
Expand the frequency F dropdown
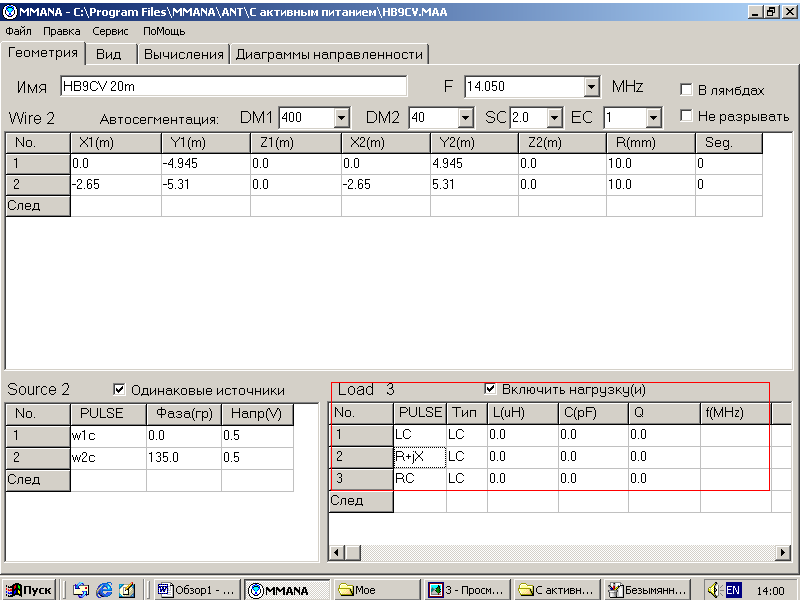point(591,87)
